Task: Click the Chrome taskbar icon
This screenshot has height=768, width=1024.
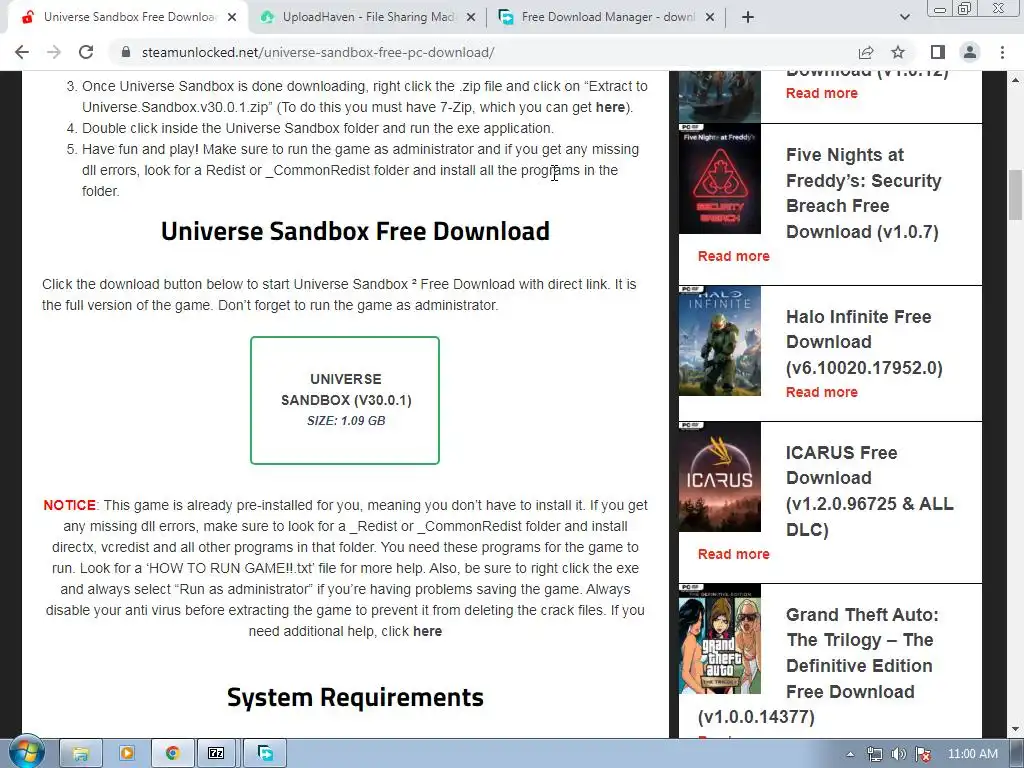Action: pyautogui.click(x=172, y=754)
